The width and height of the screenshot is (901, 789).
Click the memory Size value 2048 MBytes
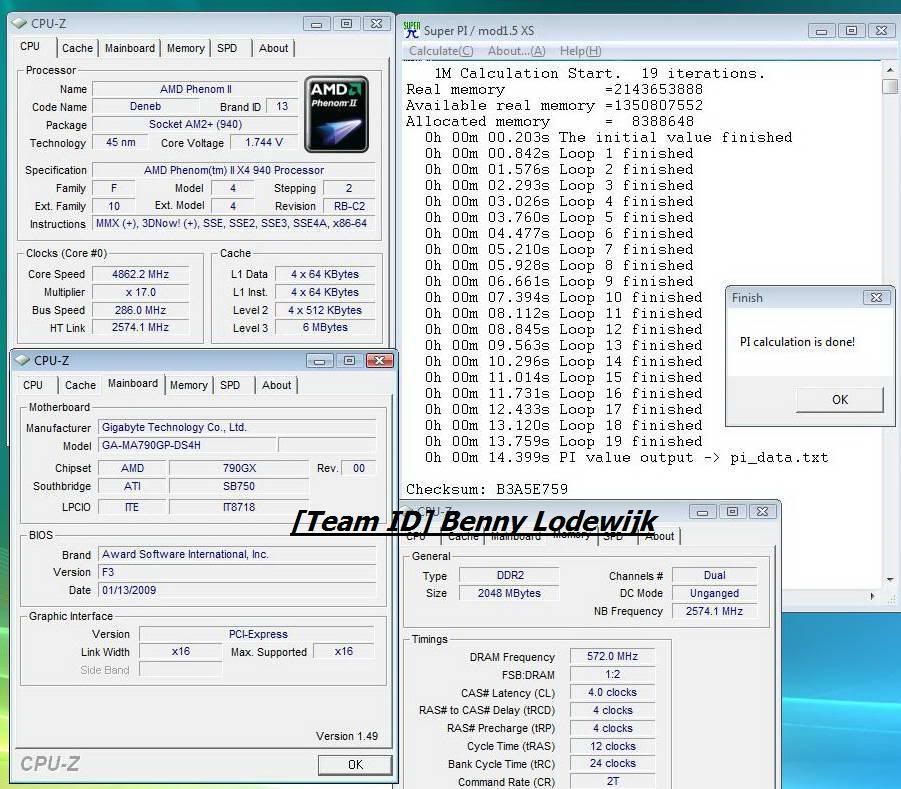pyautogui.click(x=509, y=593)
